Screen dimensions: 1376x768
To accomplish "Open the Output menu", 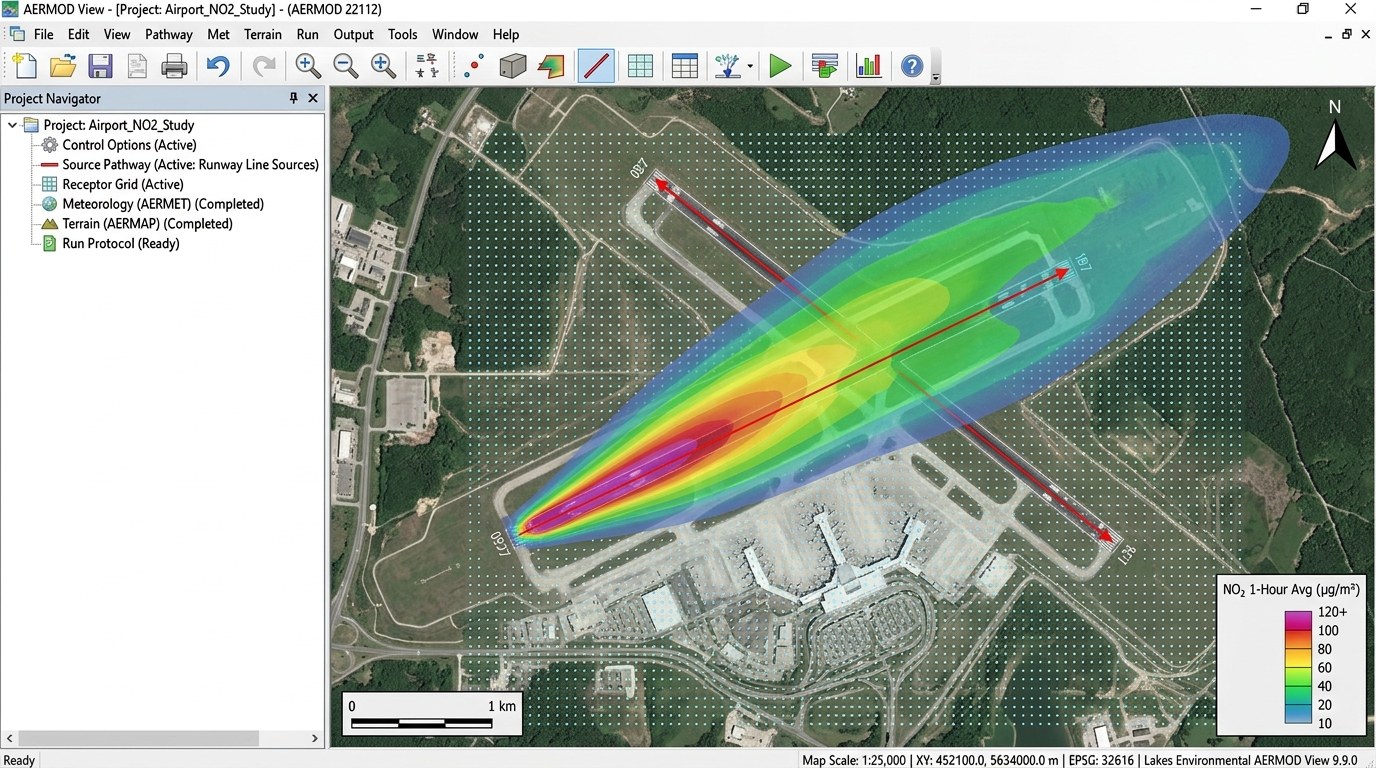I will tap(353, 34).
